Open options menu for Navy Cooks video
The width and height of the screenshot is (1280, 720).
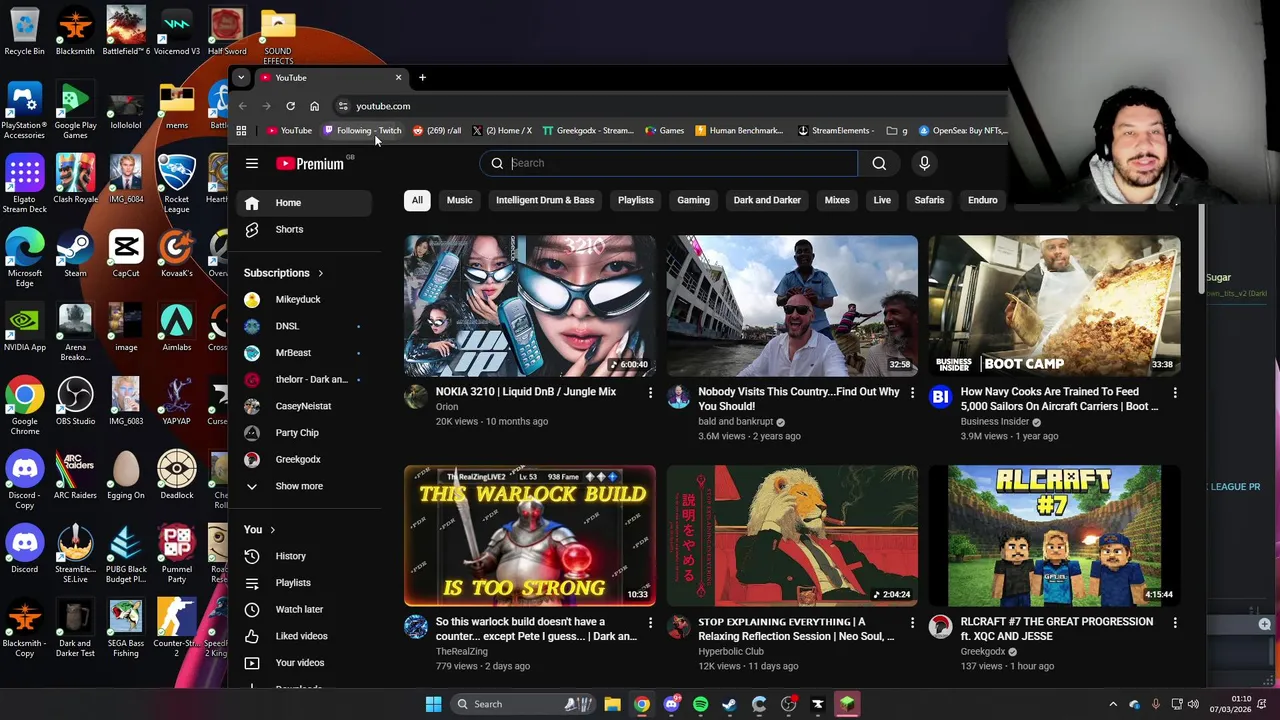pyautogui.click(x=1175, y=393)
